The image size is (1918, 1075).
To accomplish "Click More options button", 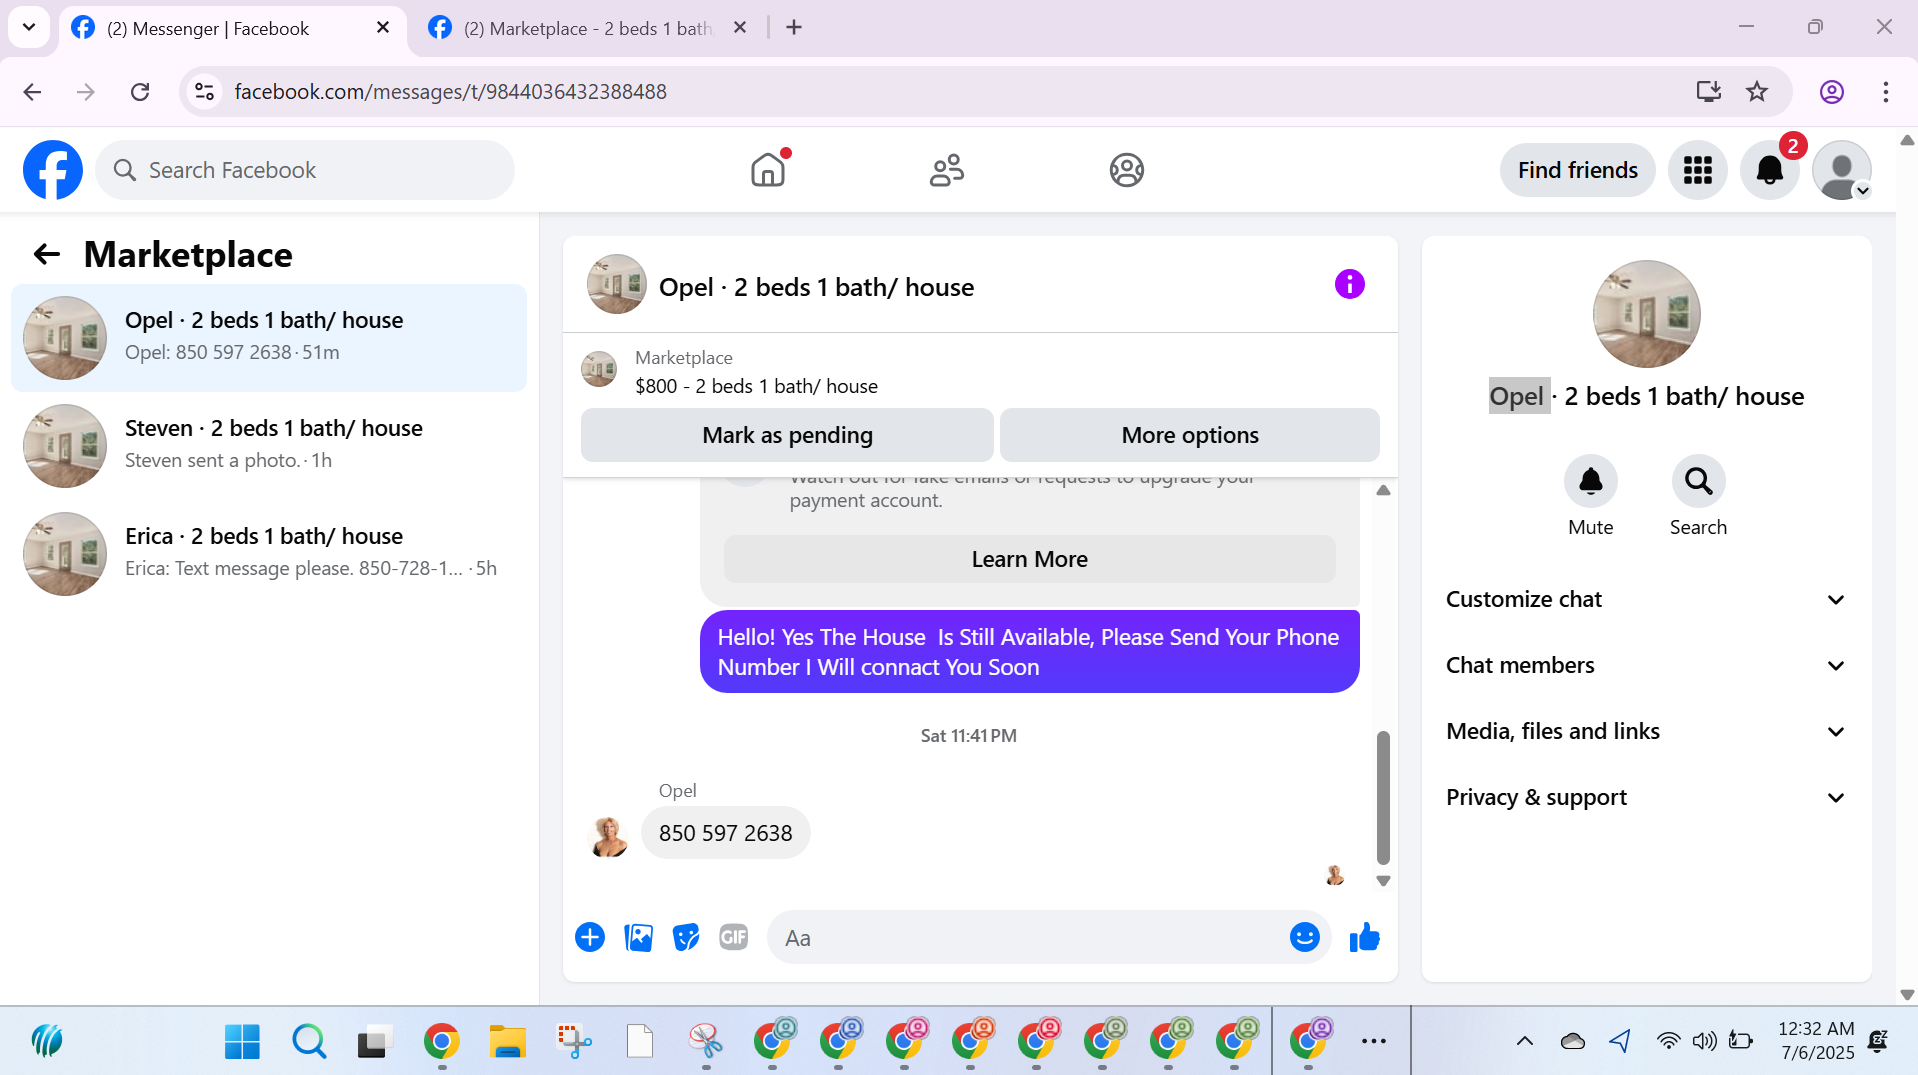I will pyautogui.click(x=1190, y=435).
